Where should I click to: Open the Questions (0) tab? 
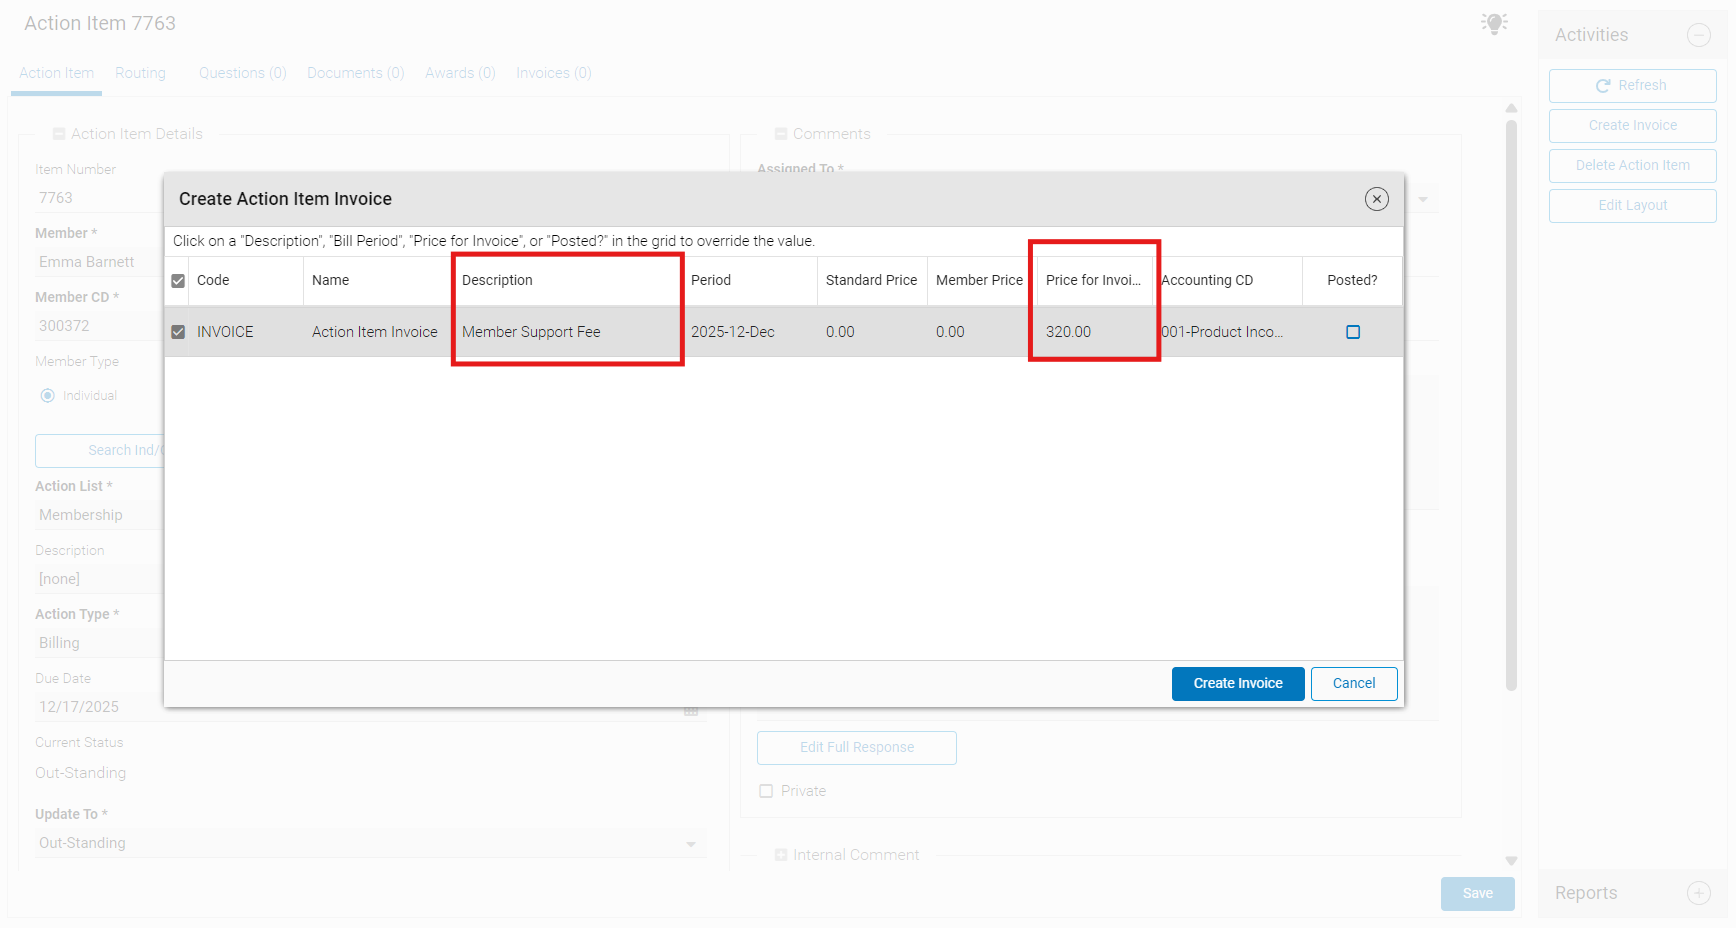pos(243,73)
